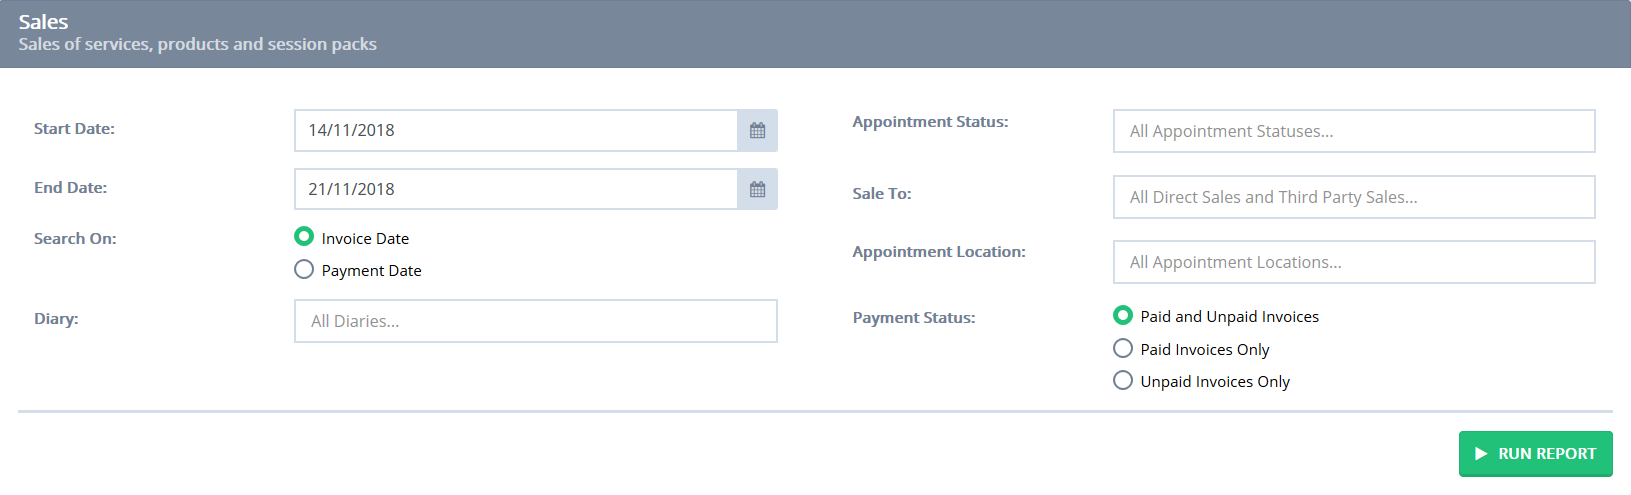Screen dimensions: 1631x495
Task: Open the Start Date calendar picker icon
Action: pos(757,130)
